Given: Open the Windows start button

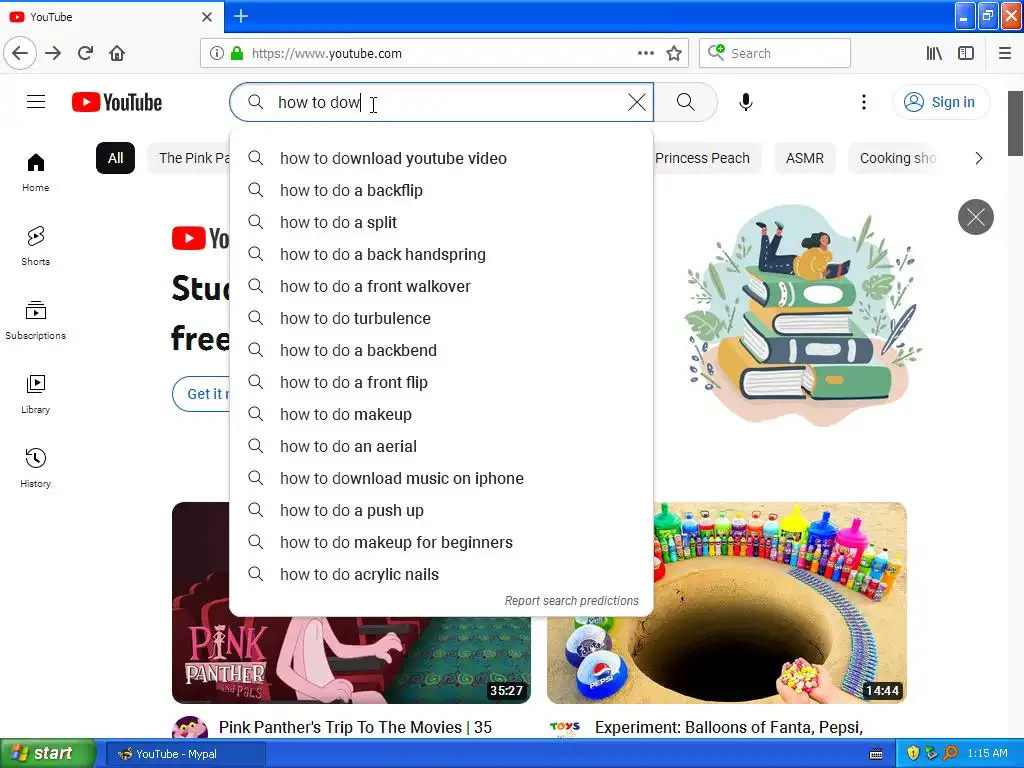Looking at the screenshot, I should point(47,754).
